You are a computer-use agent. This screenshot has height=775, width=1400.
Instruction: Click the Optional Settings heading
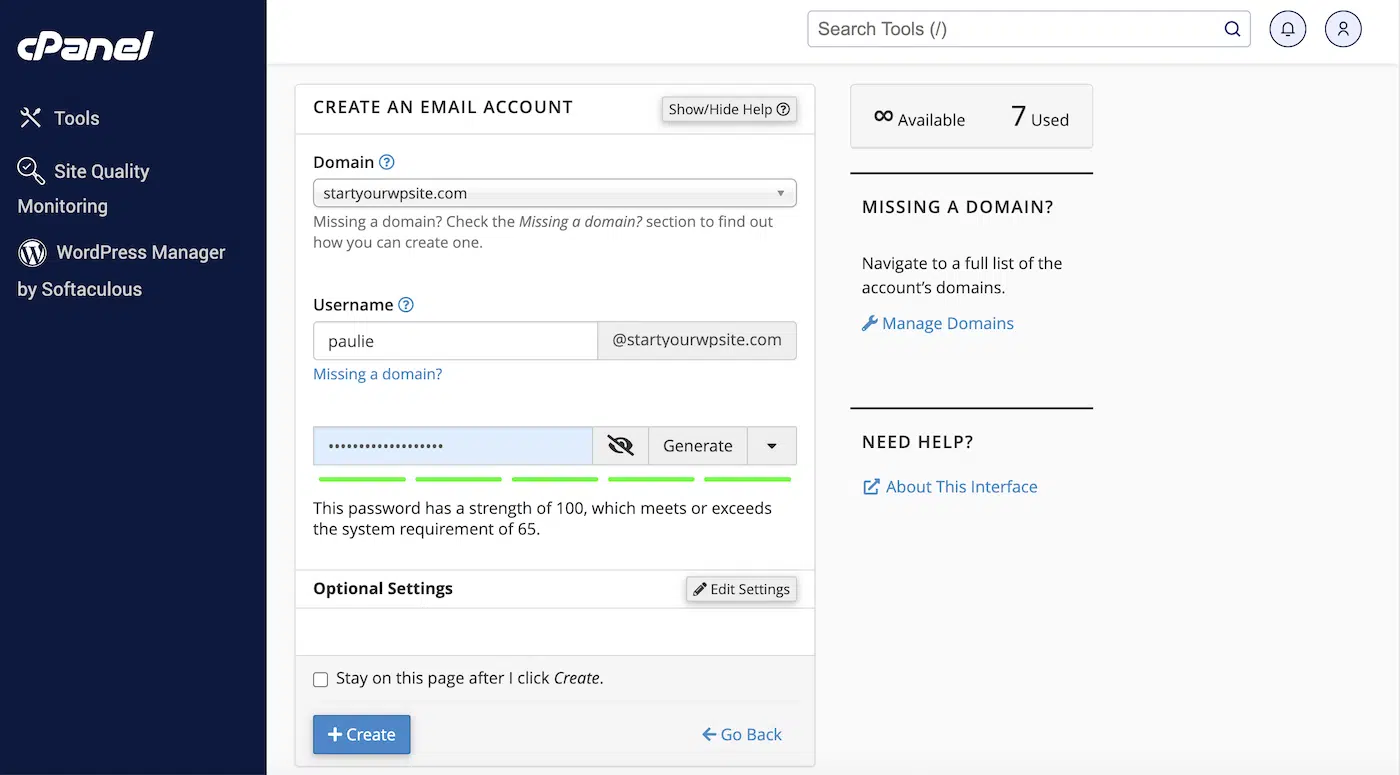point(383,588)
